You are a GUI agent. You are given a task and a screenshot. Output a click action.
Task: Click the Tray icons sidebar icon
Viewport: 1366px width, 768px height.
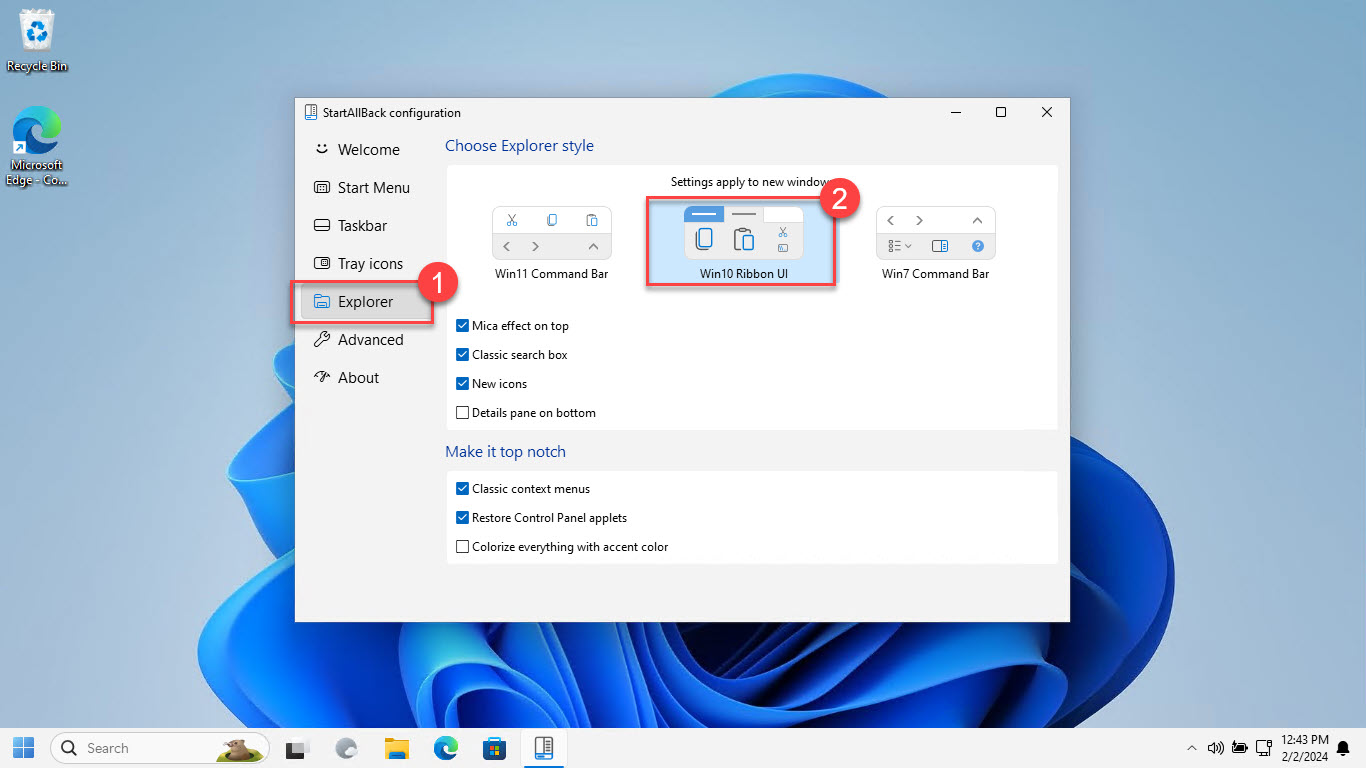pyautogui.click(x=322, y=263)
